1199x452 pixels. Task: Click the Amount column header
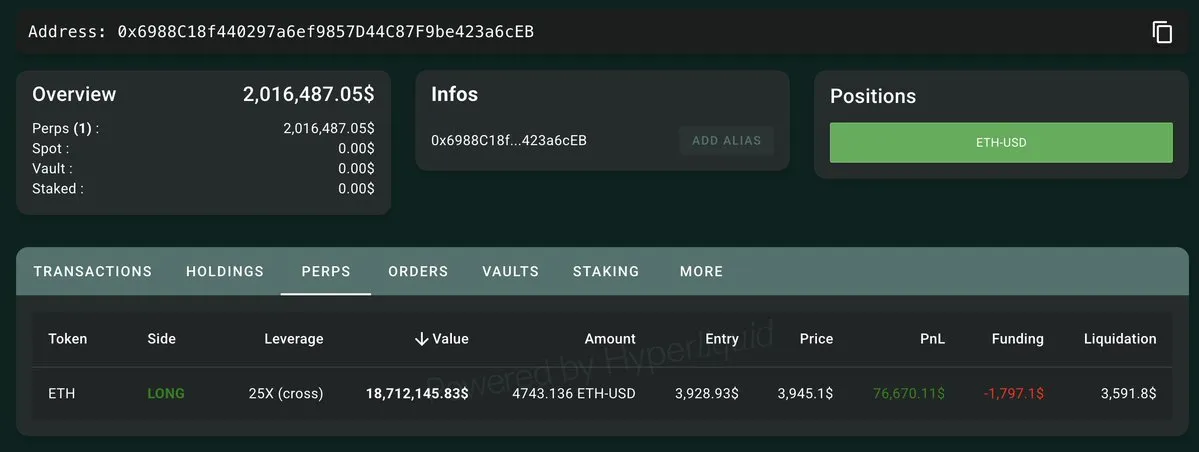point(610,339)
